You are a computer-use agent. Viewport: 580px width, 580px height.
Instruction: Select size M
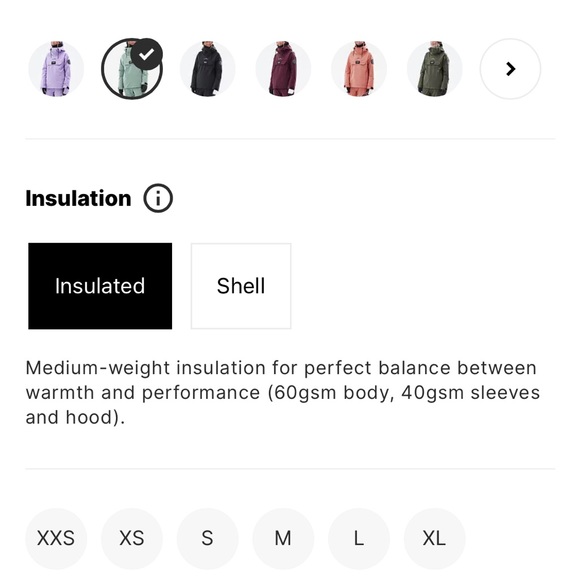click(x=283, y=539)
